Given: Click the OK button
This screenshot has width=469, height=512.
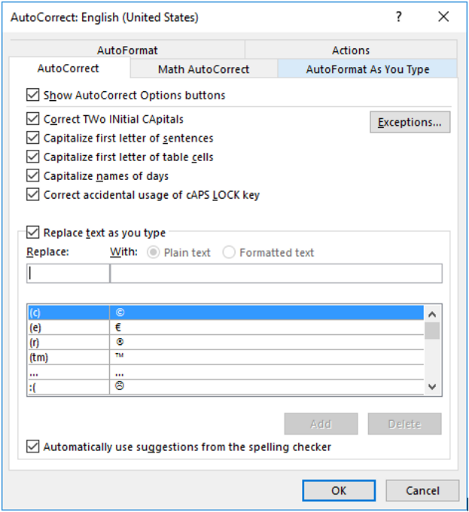Looking at the screenshot, I should pyautogui.click(x=339, y=490).
